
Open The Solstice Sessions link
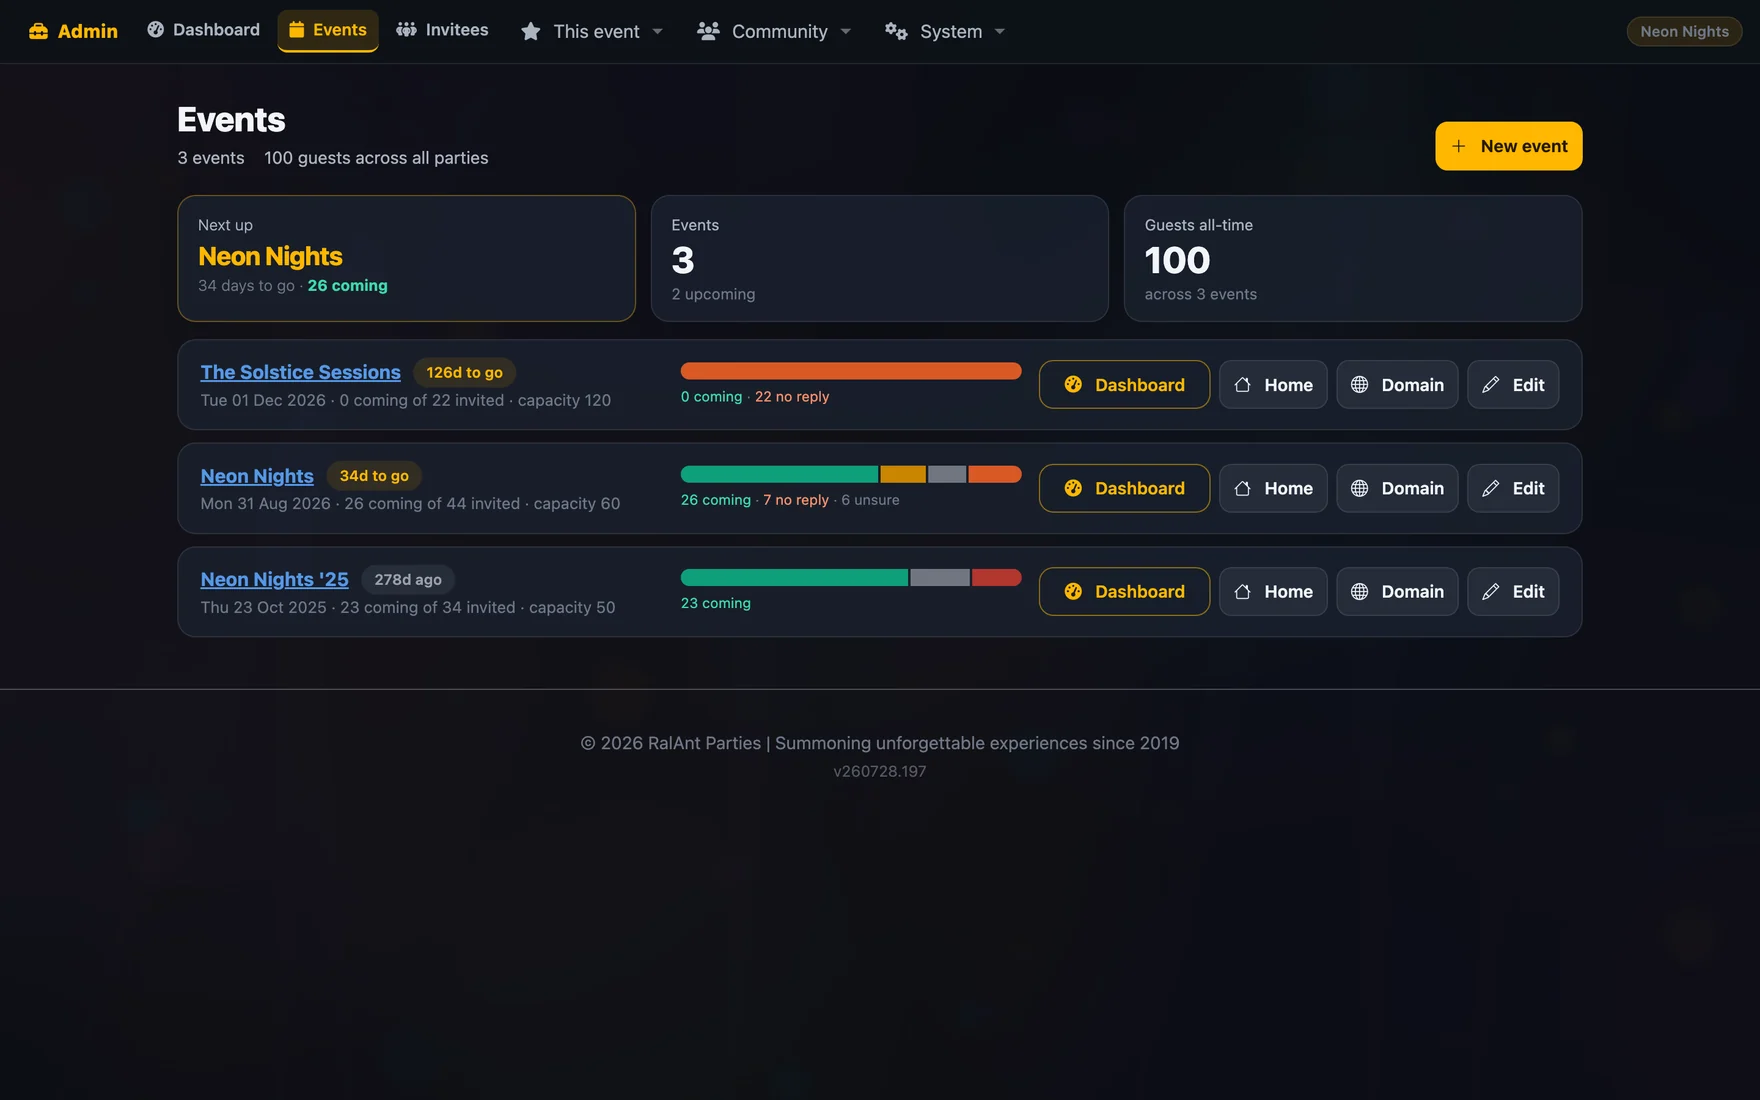[300, 372]
